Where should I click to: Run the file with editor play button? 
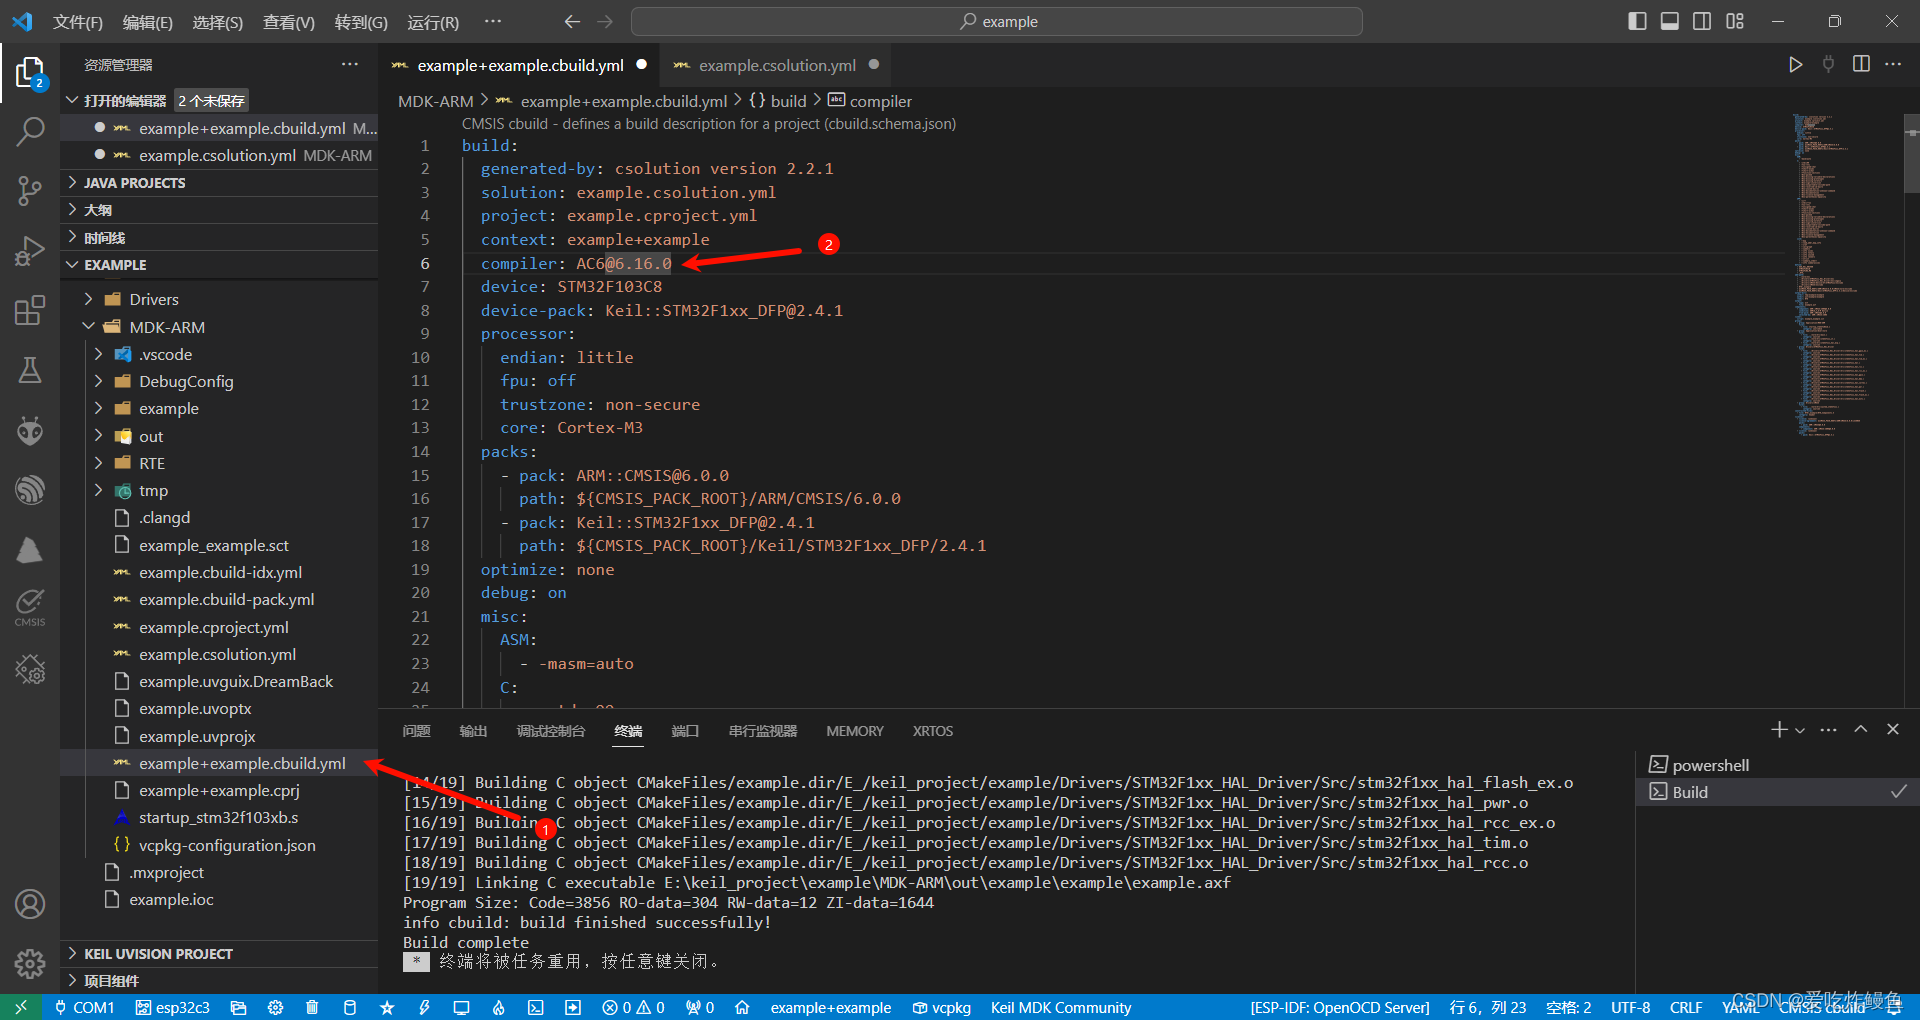click(x=1796, y=65)
